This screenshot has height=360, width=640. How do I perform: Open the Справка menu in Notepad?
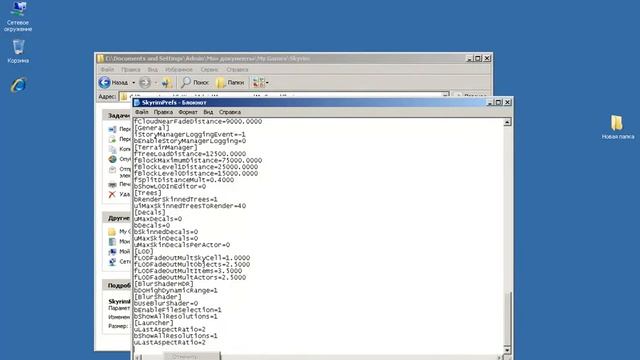(230, 112)
